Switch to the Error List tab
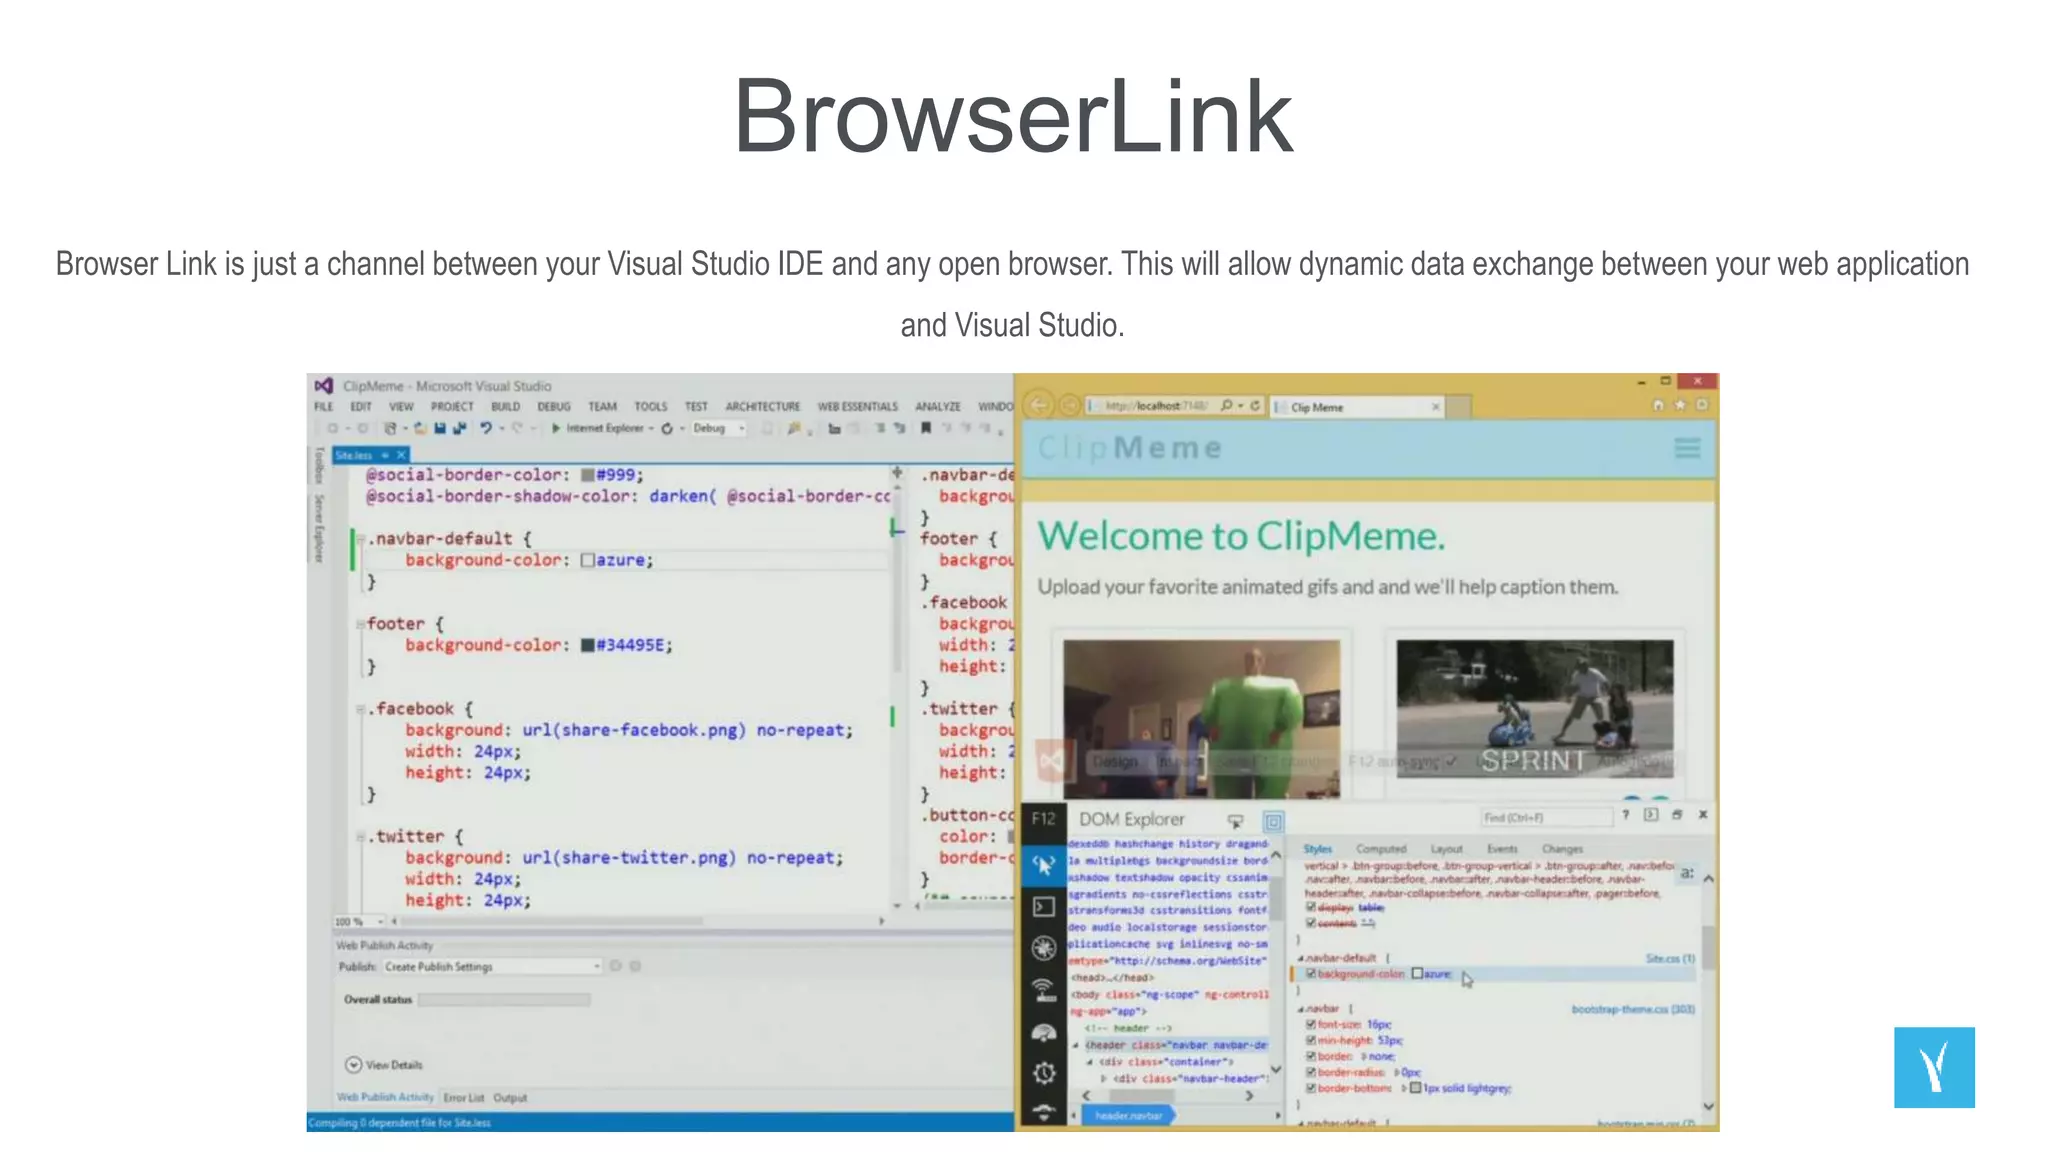This screenshot has width=2048, height=1152. click(x=463, y=1098)
